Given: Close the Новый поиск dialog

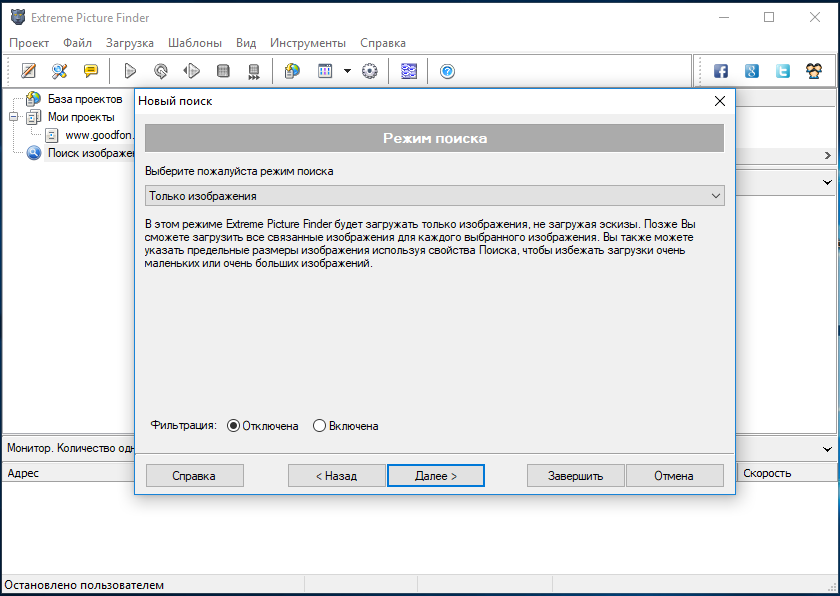Looking at the screenshot, I should click(x=719, y=101).
